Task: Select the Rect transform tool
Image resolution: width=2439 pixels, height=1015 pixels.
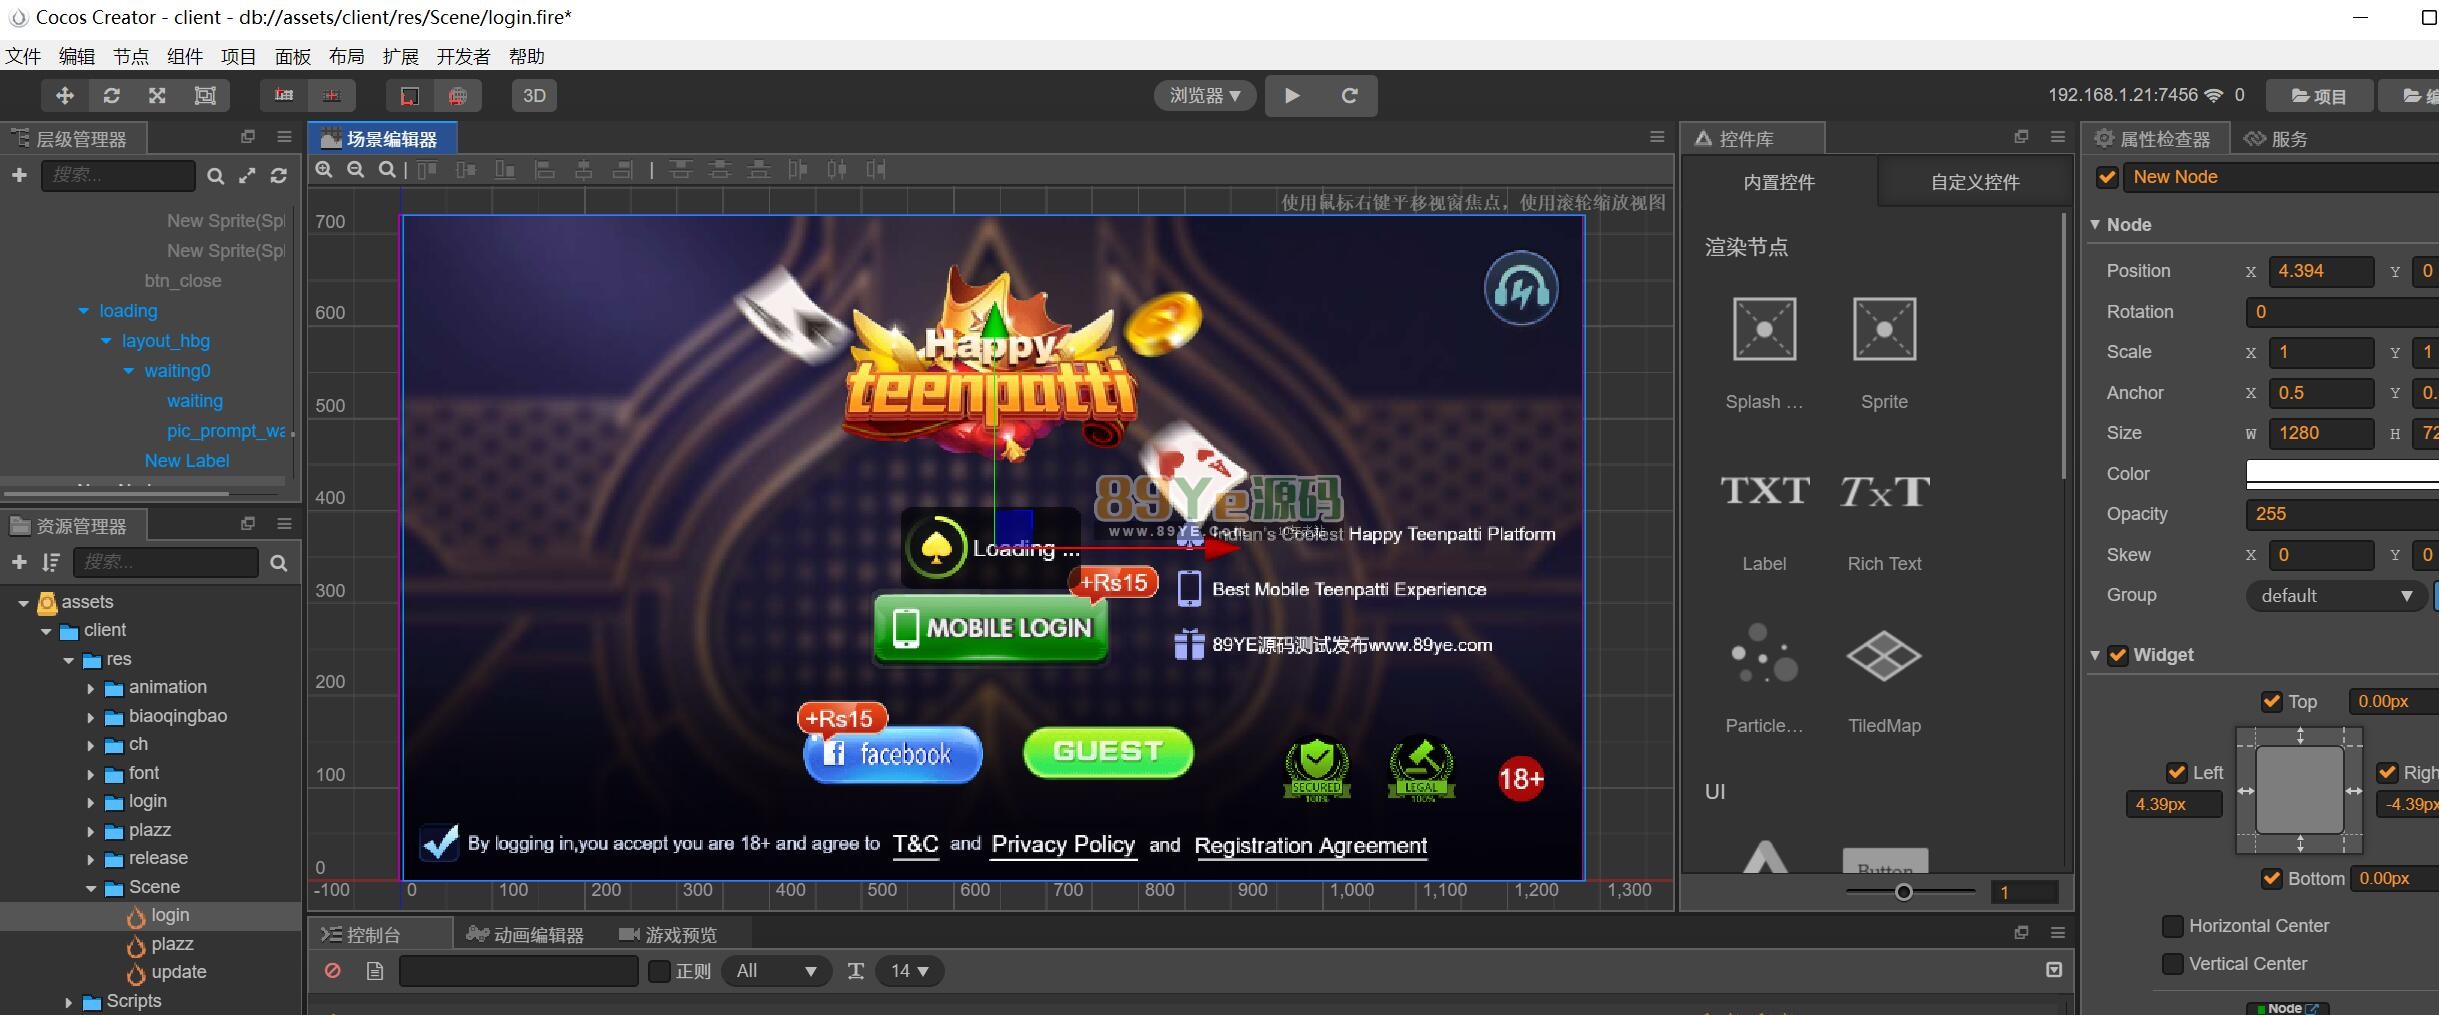Action: [205, 95]
